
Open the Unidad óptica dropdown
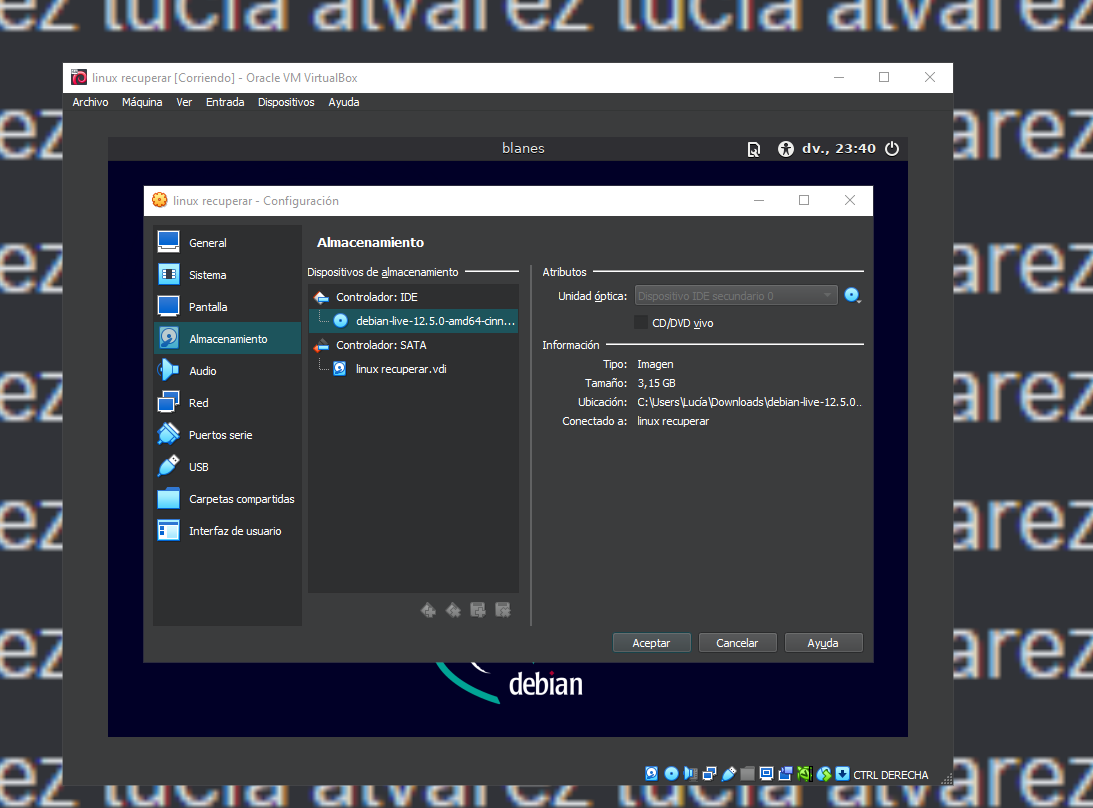tap(735, 295)
